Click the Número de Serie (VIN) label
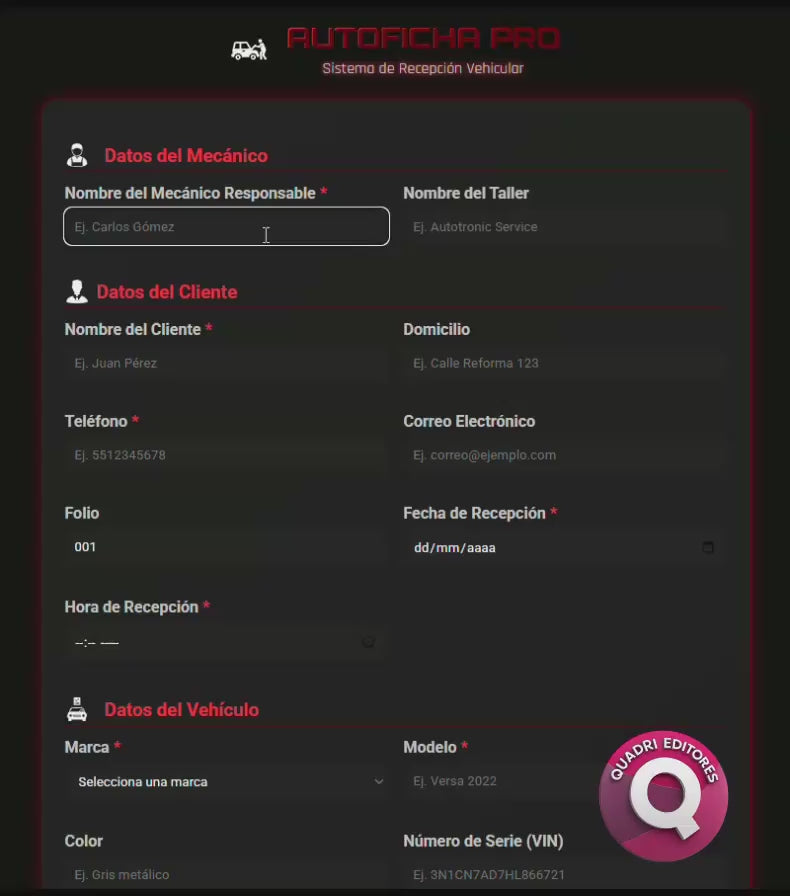The width and height of the screenshot is (790, 896). point(484,841)
